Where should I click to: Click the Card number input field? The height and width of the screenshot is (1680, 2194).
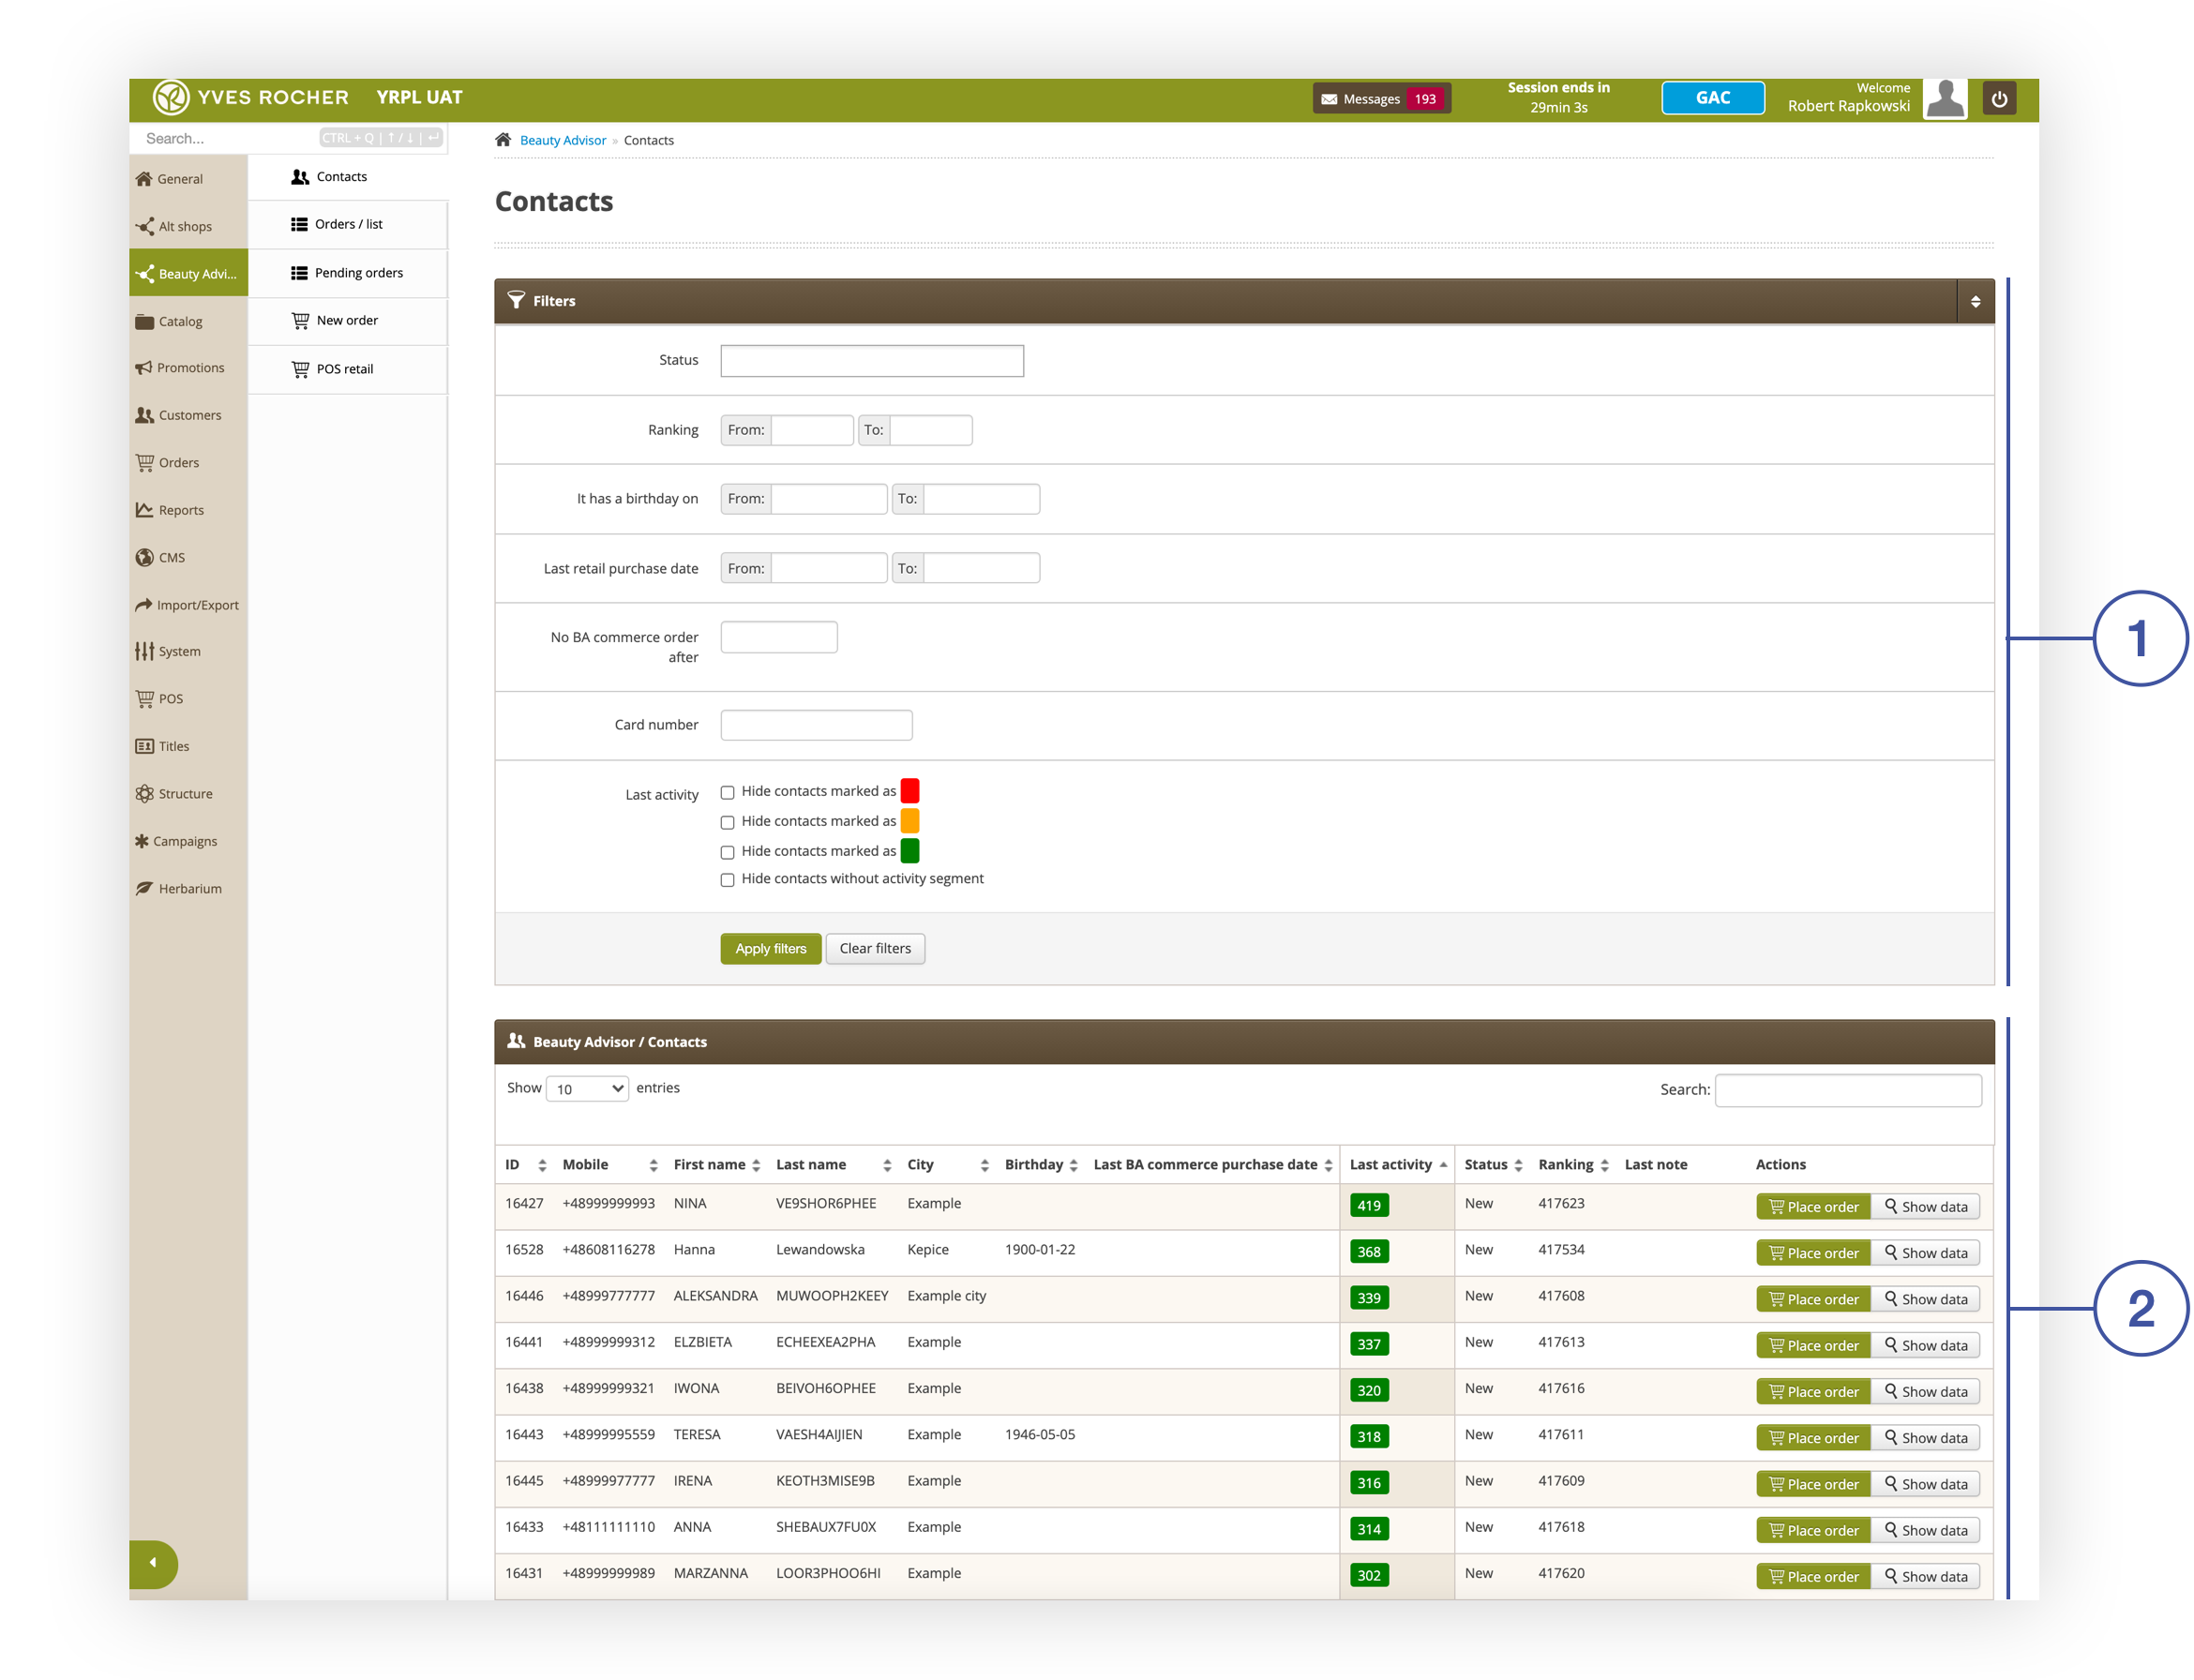pyautogui.click(x=817, y=726)
